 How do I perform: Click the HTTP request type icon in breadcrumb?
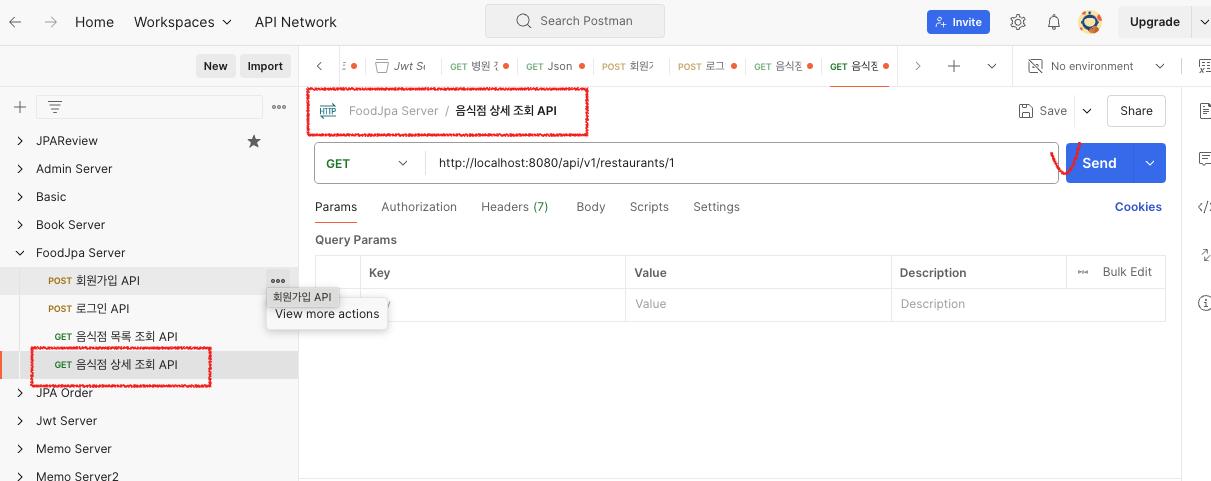point(328,111)
